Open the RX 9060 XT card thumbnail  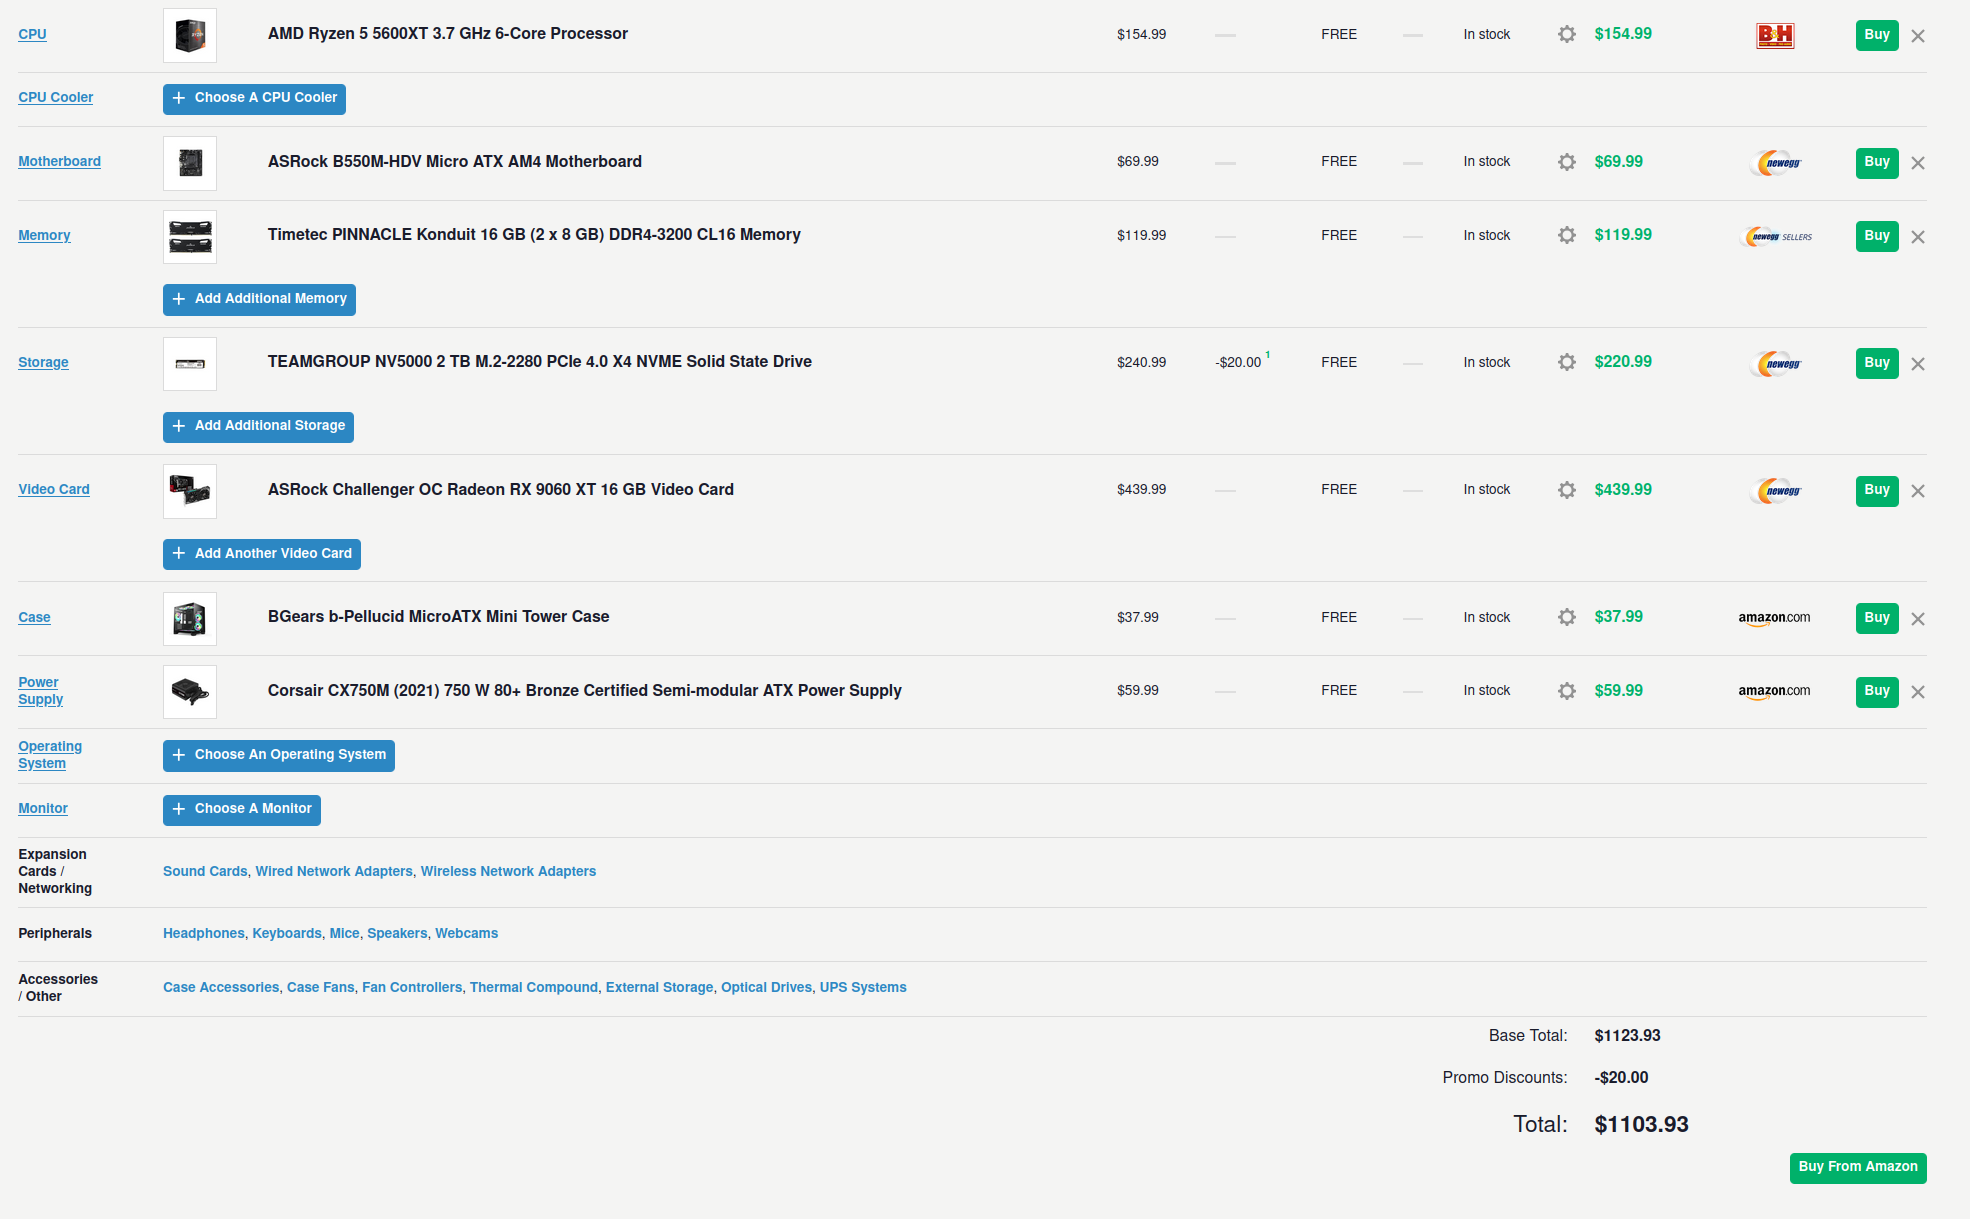tap(190, 491)
